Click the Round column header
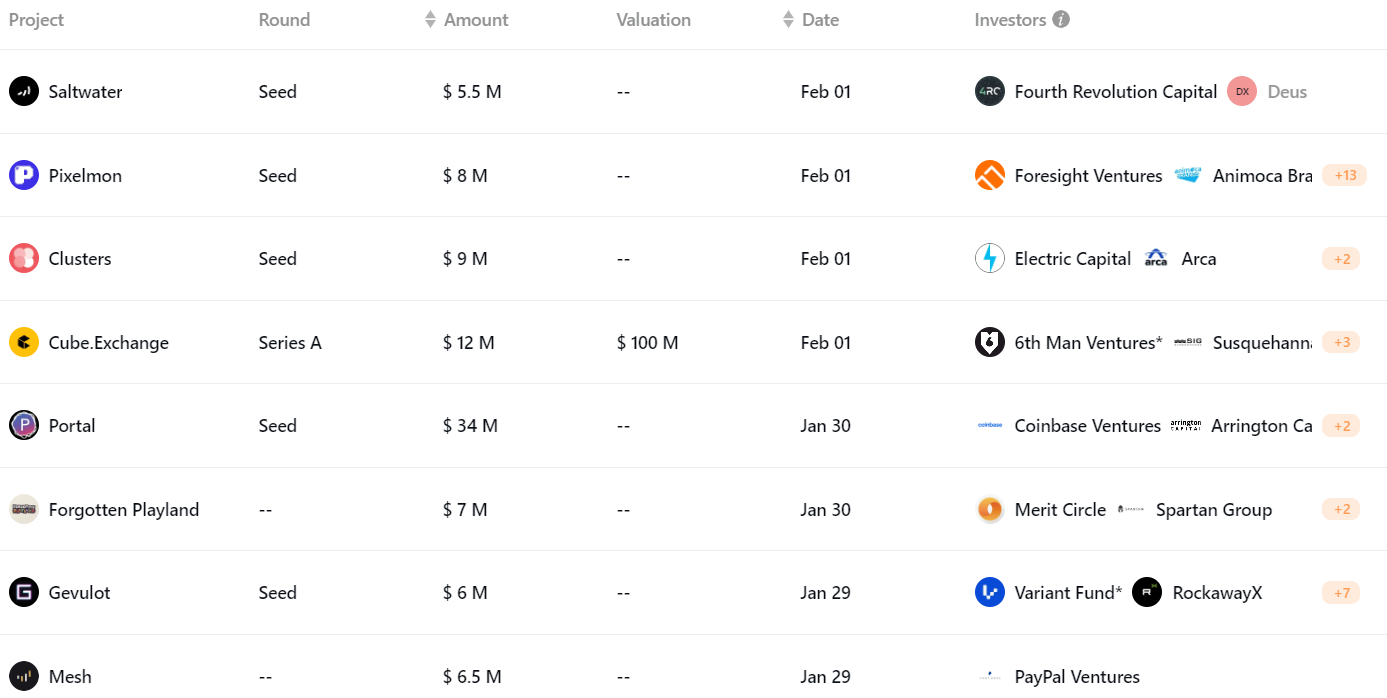 click(284, 20)
